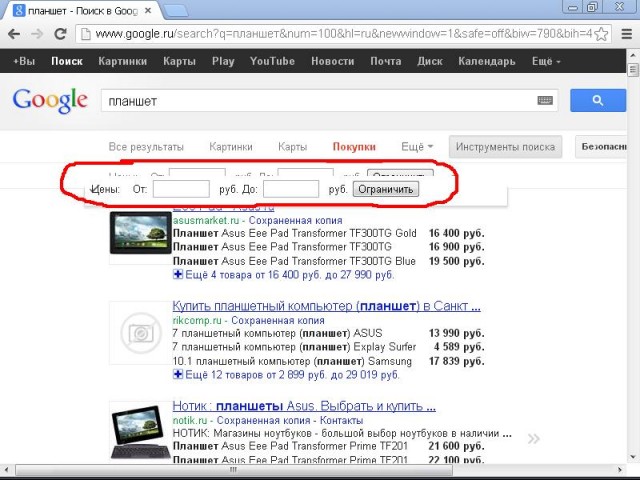Image resolution: width=640 pixels, height=480 pixels.
Task: Open the "Ещё" dropdown below the search box
Action: pyautogui.click(x=416, y=147)
